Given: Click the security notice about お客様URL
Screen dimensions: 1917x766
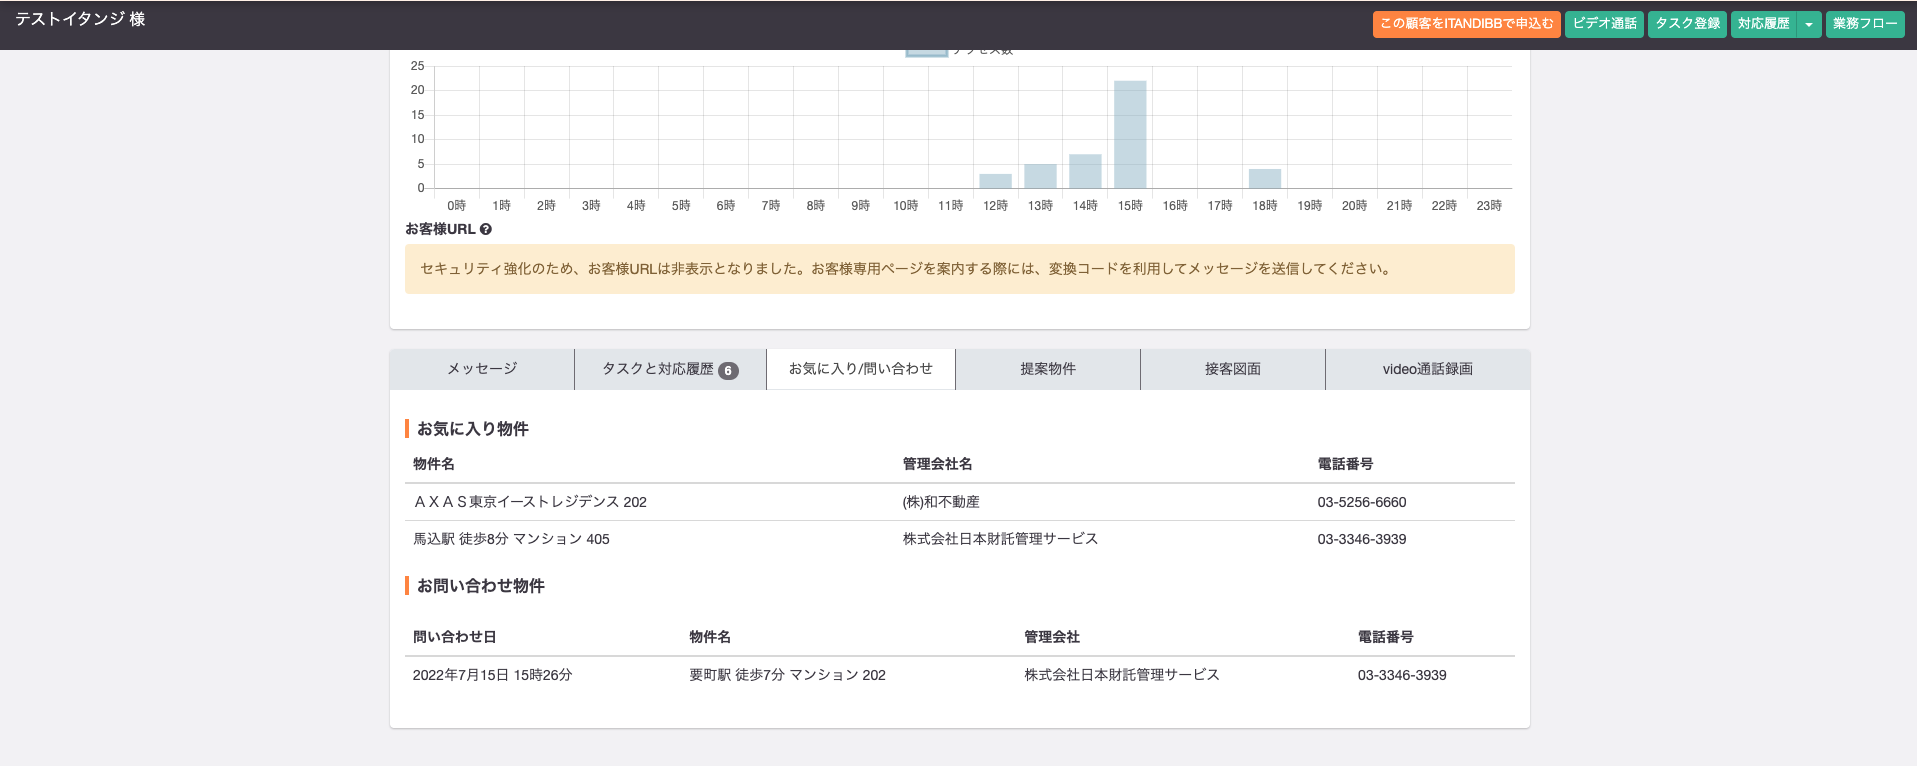Looking at the screenshot, I should click(x=960, y=269).
